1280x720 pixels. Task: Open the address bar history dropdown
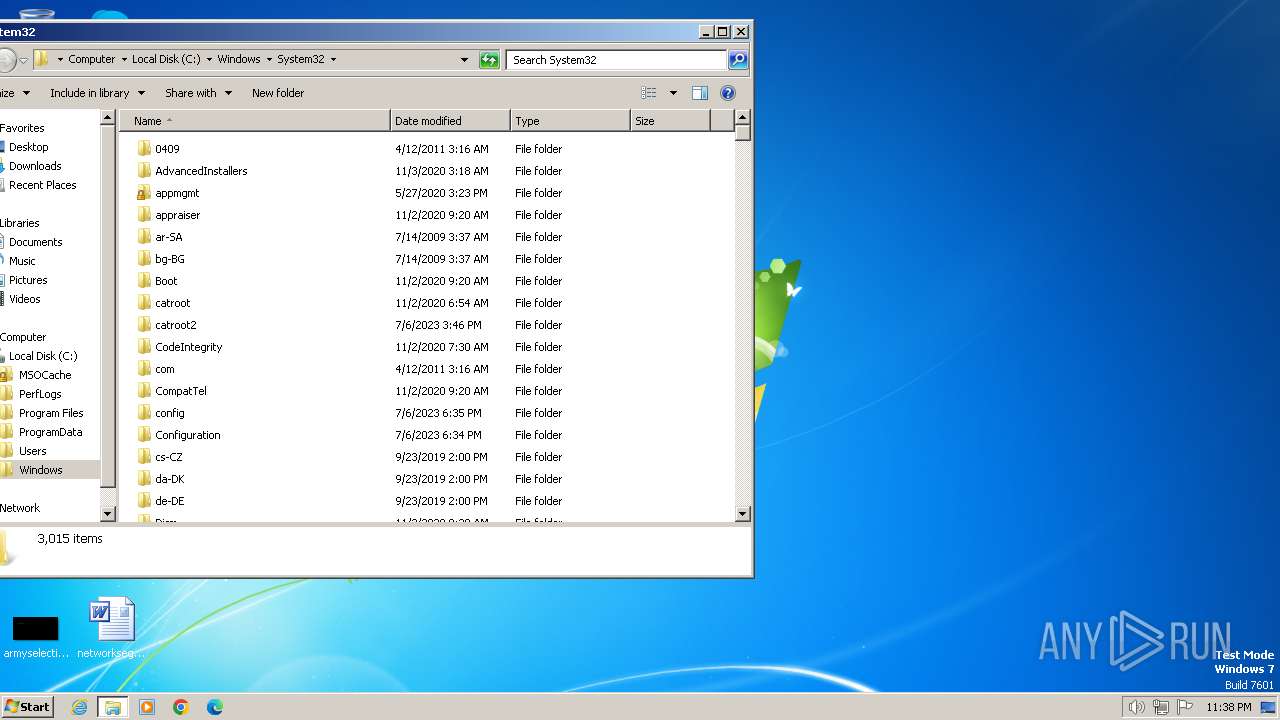[x=464, y=60]
